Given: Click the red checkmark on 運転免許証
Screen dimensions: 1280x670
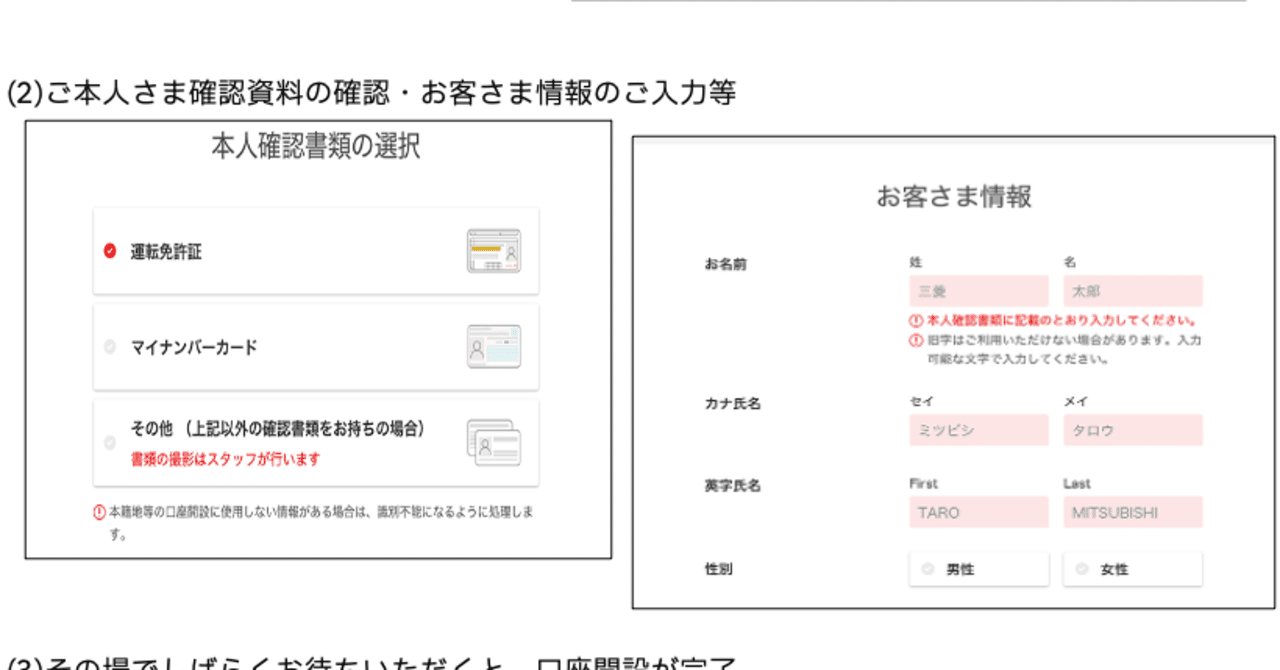Looking at the screenshot, I should point(108,252).
